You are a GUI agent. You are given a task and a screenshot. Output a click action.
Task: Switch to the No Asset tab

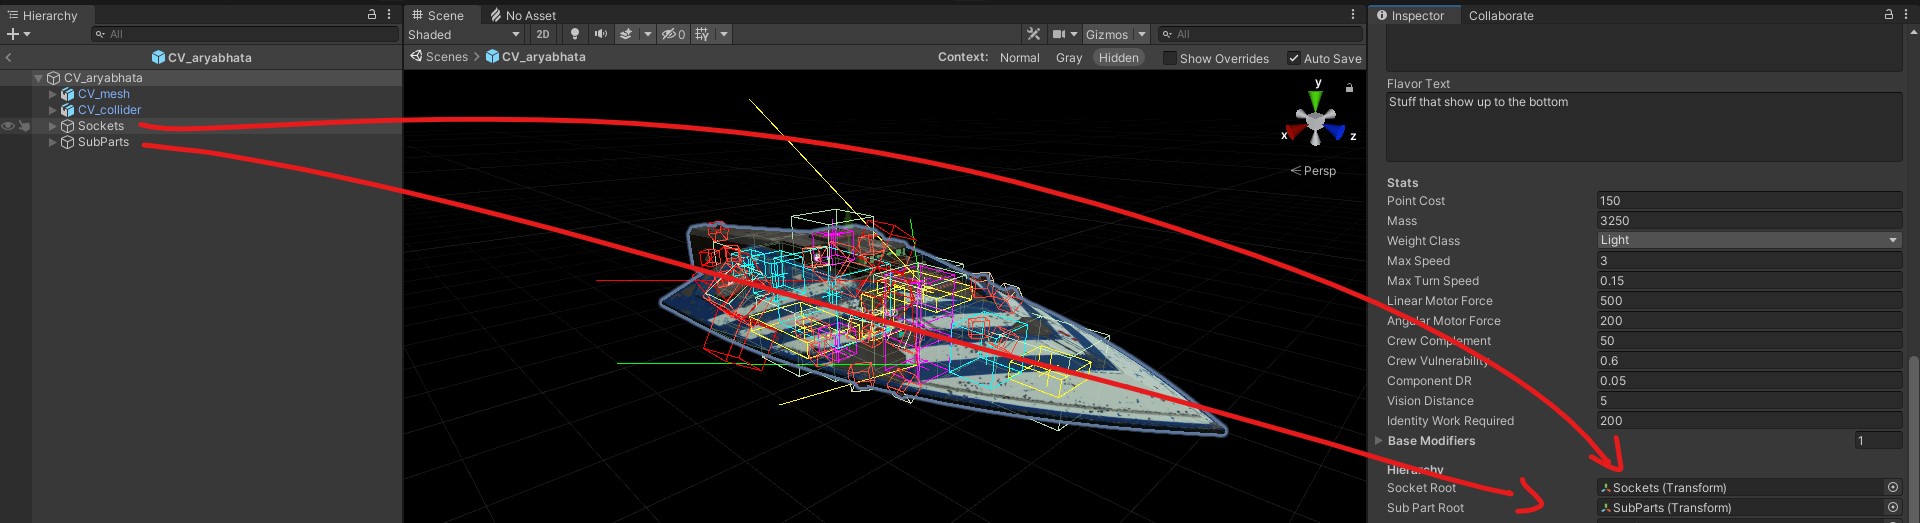click(x=523, y=15)
